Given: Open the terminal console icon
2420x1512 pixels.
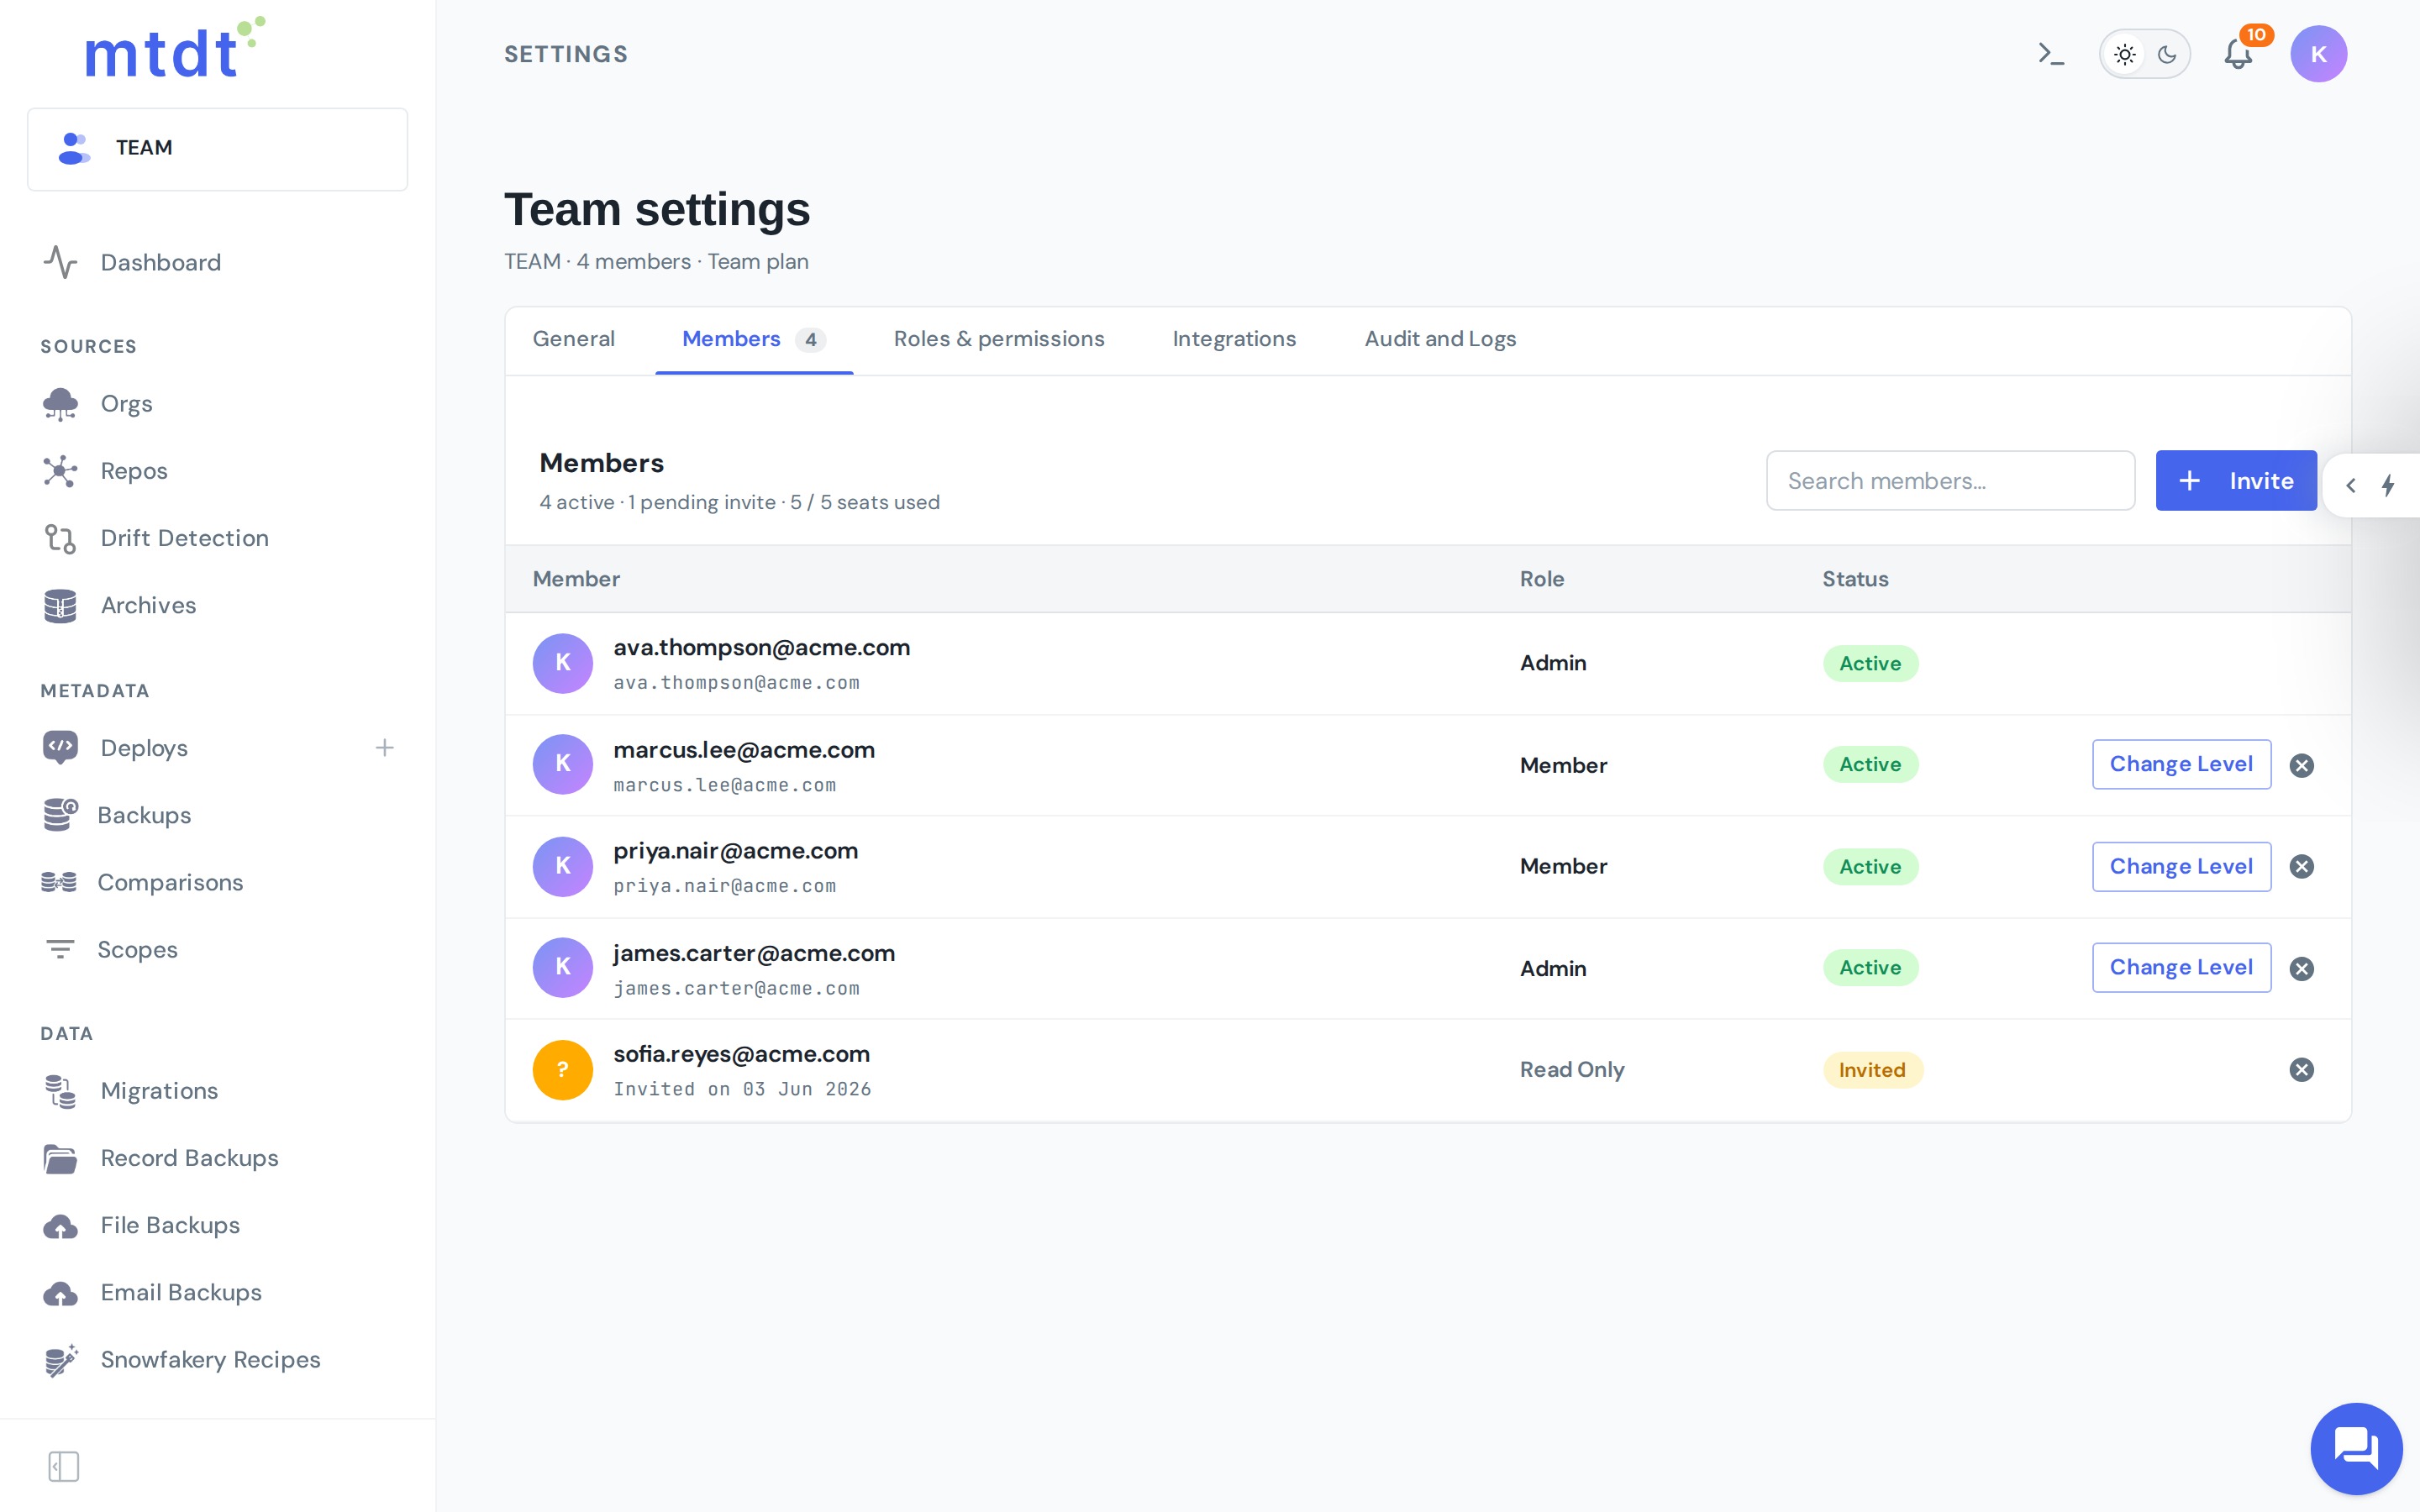Looking at the screenshot, I should (x=2051, y=54).
